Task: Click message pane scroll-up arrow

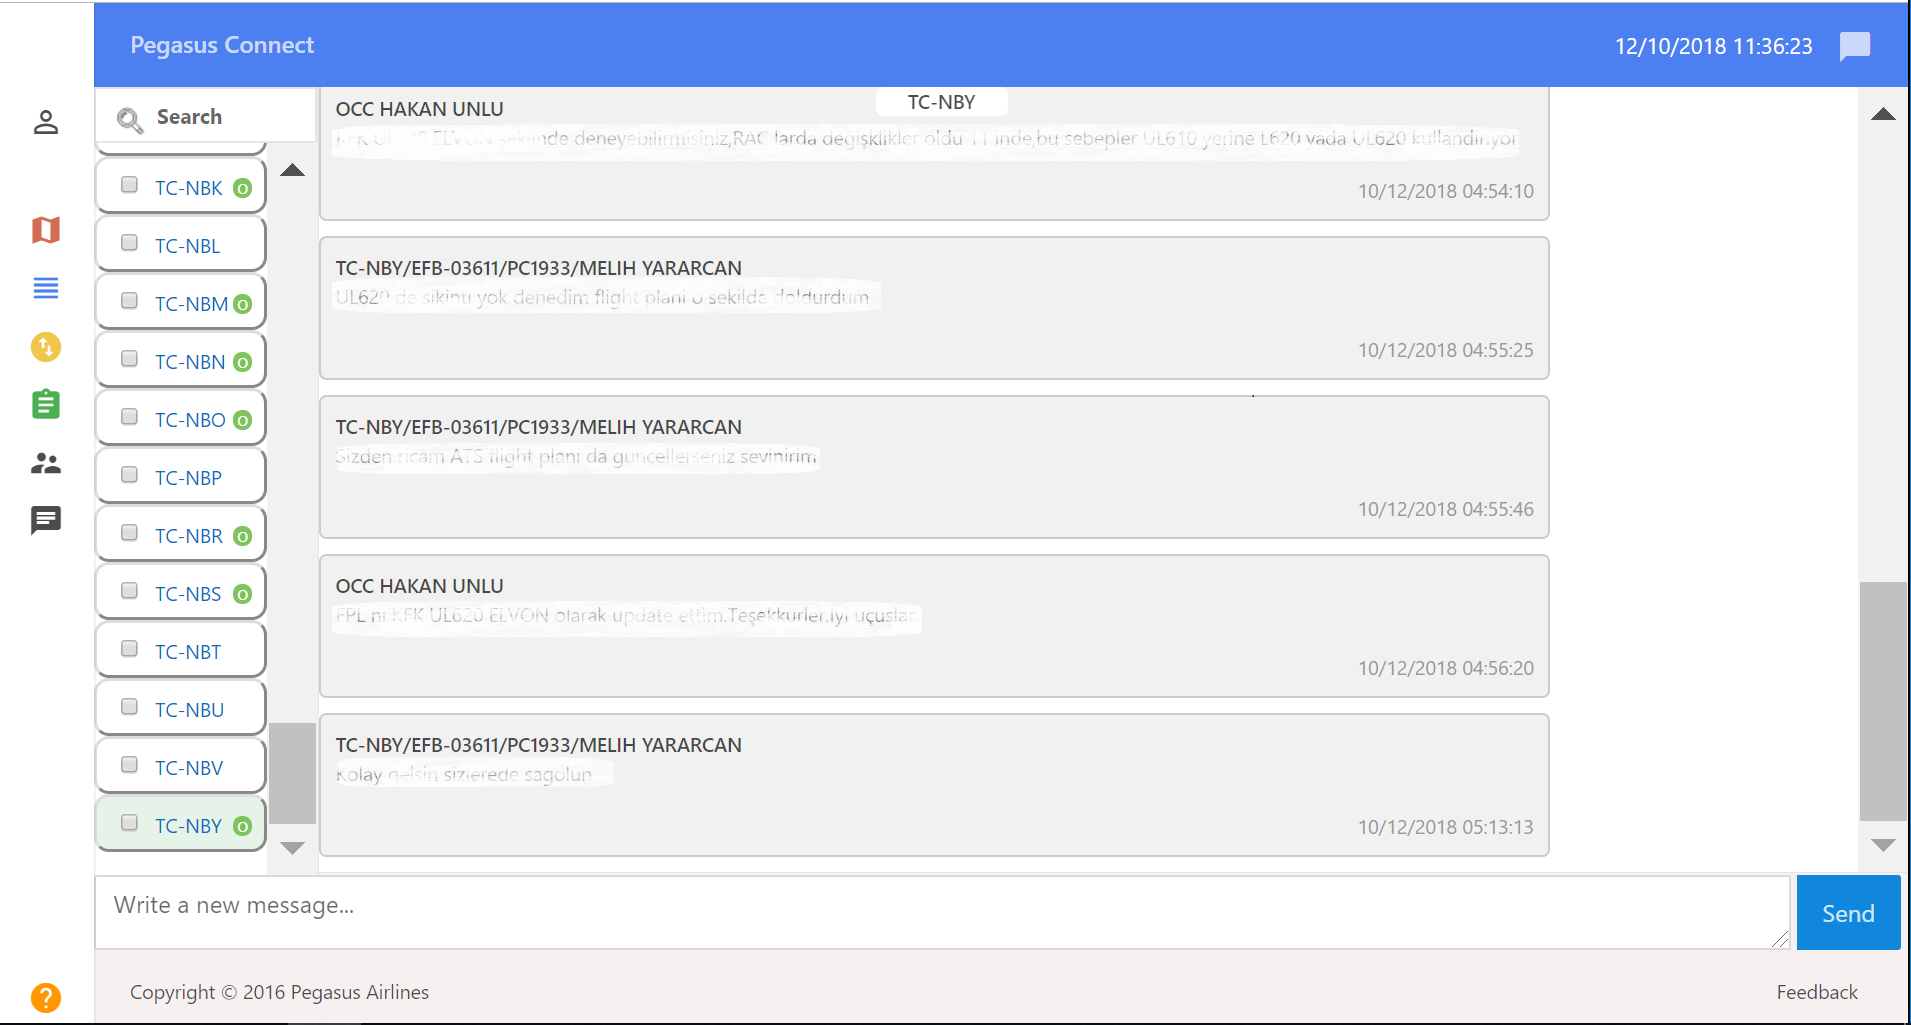Action: (1883, 115)
